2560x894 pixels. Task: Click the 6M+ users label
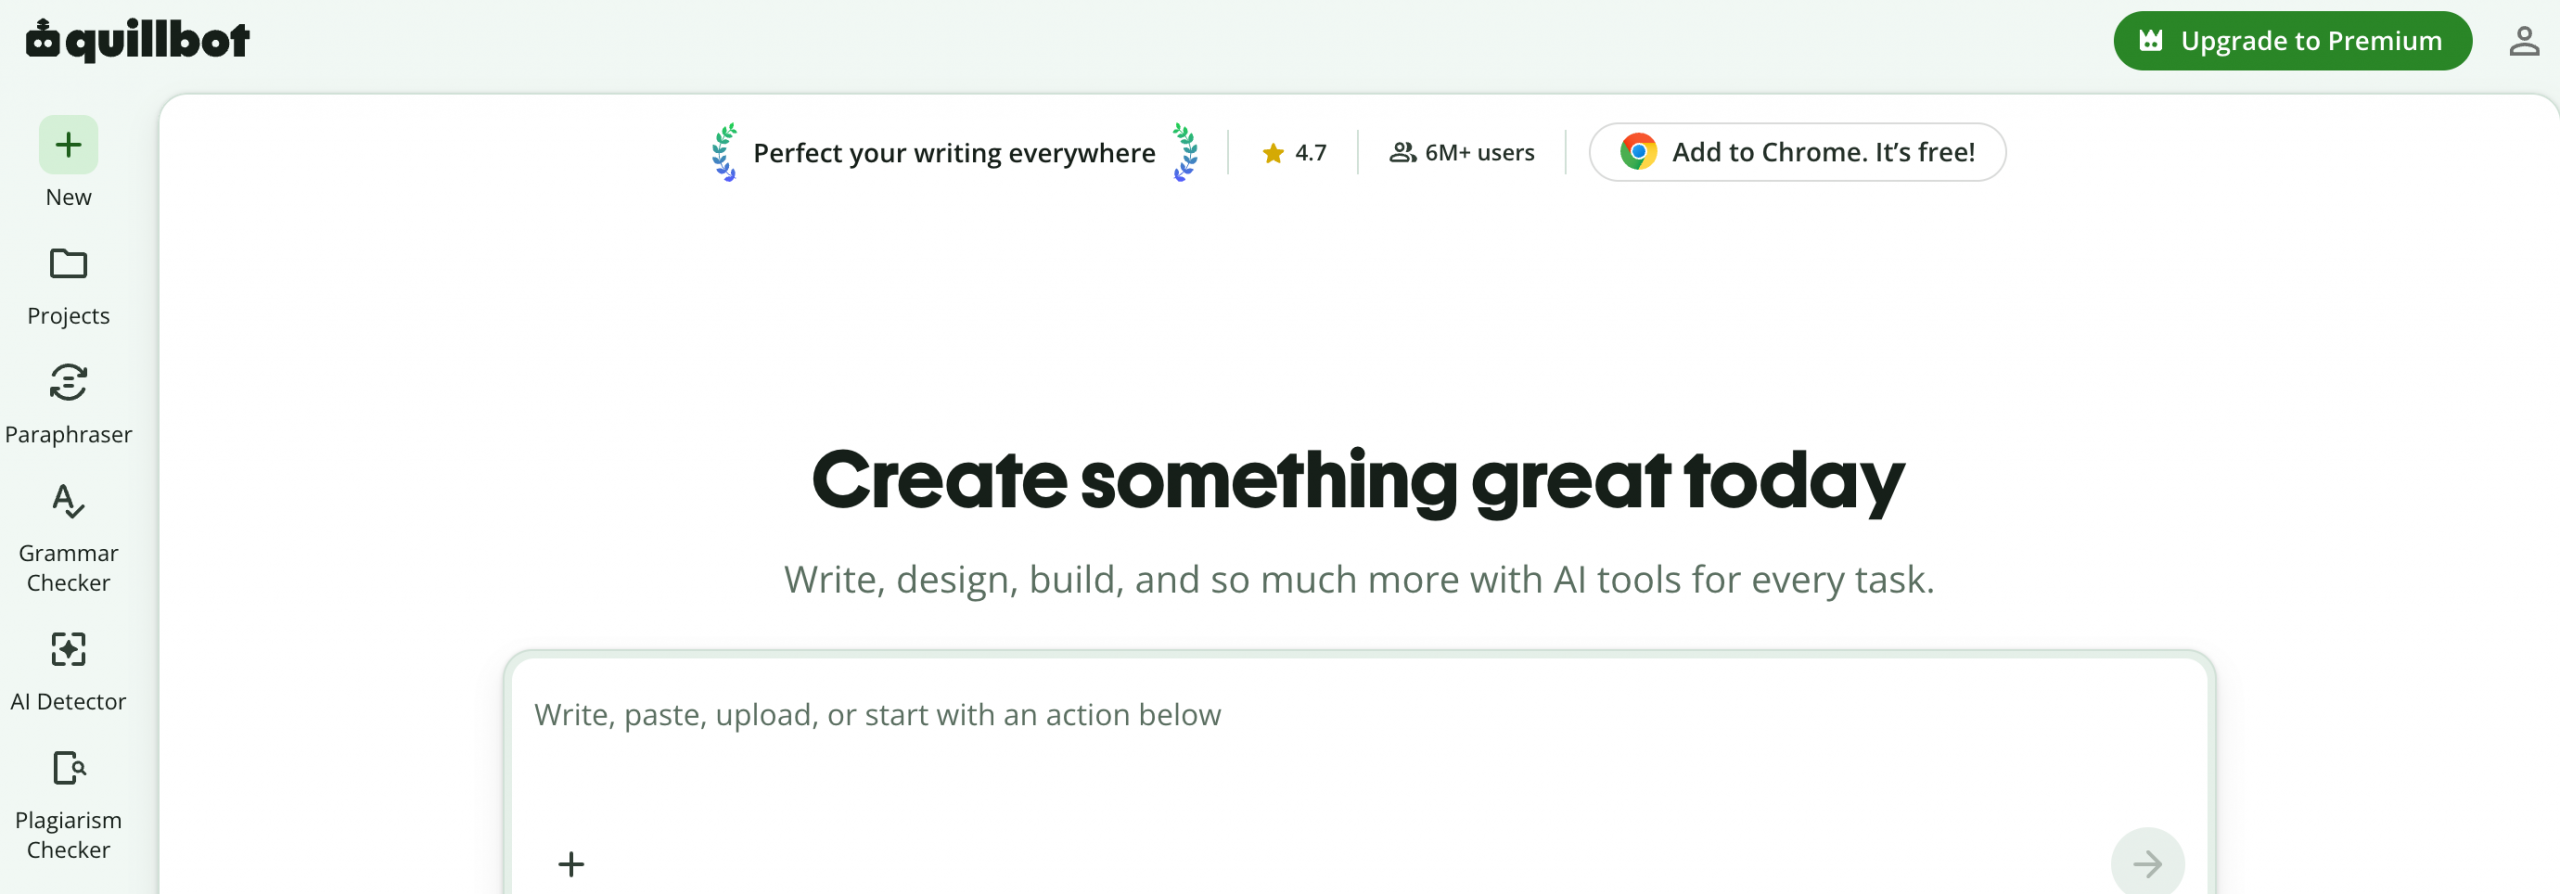pos(1462,153)
